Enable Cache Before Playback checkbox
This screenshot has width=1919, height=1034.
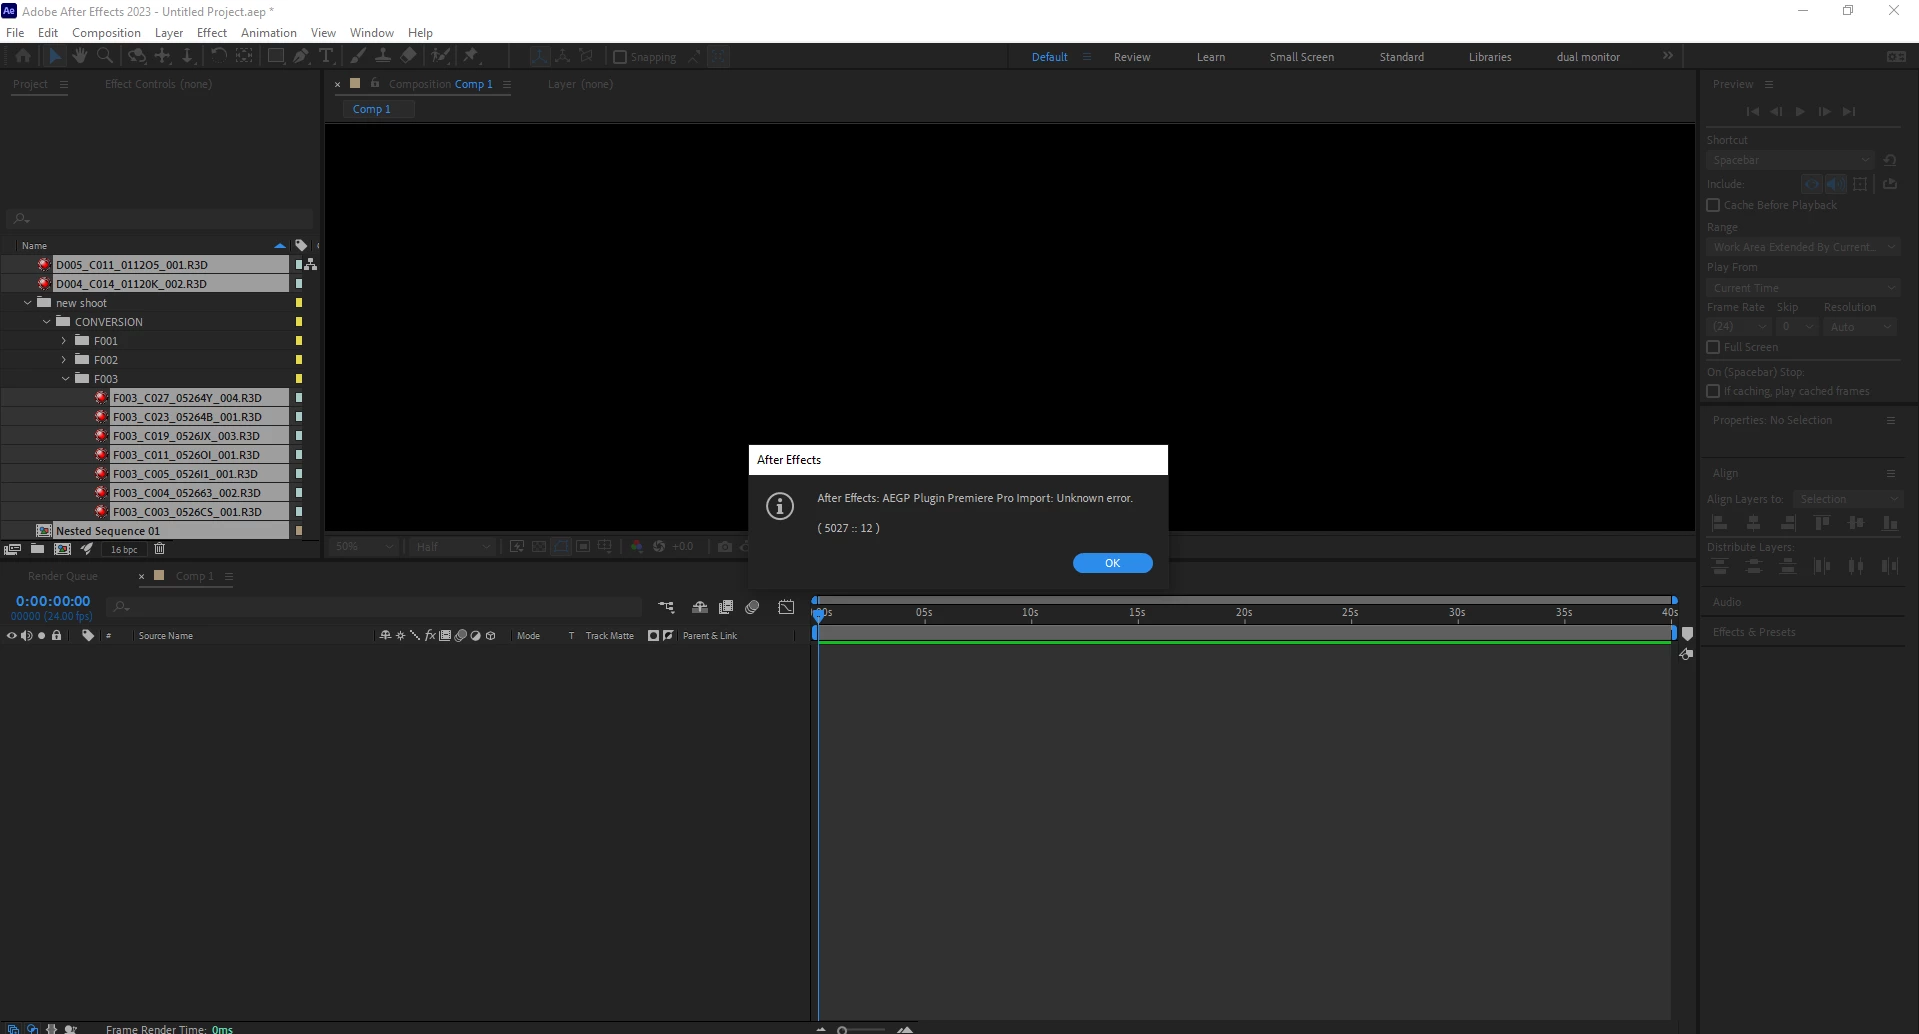click(1713, 205)
